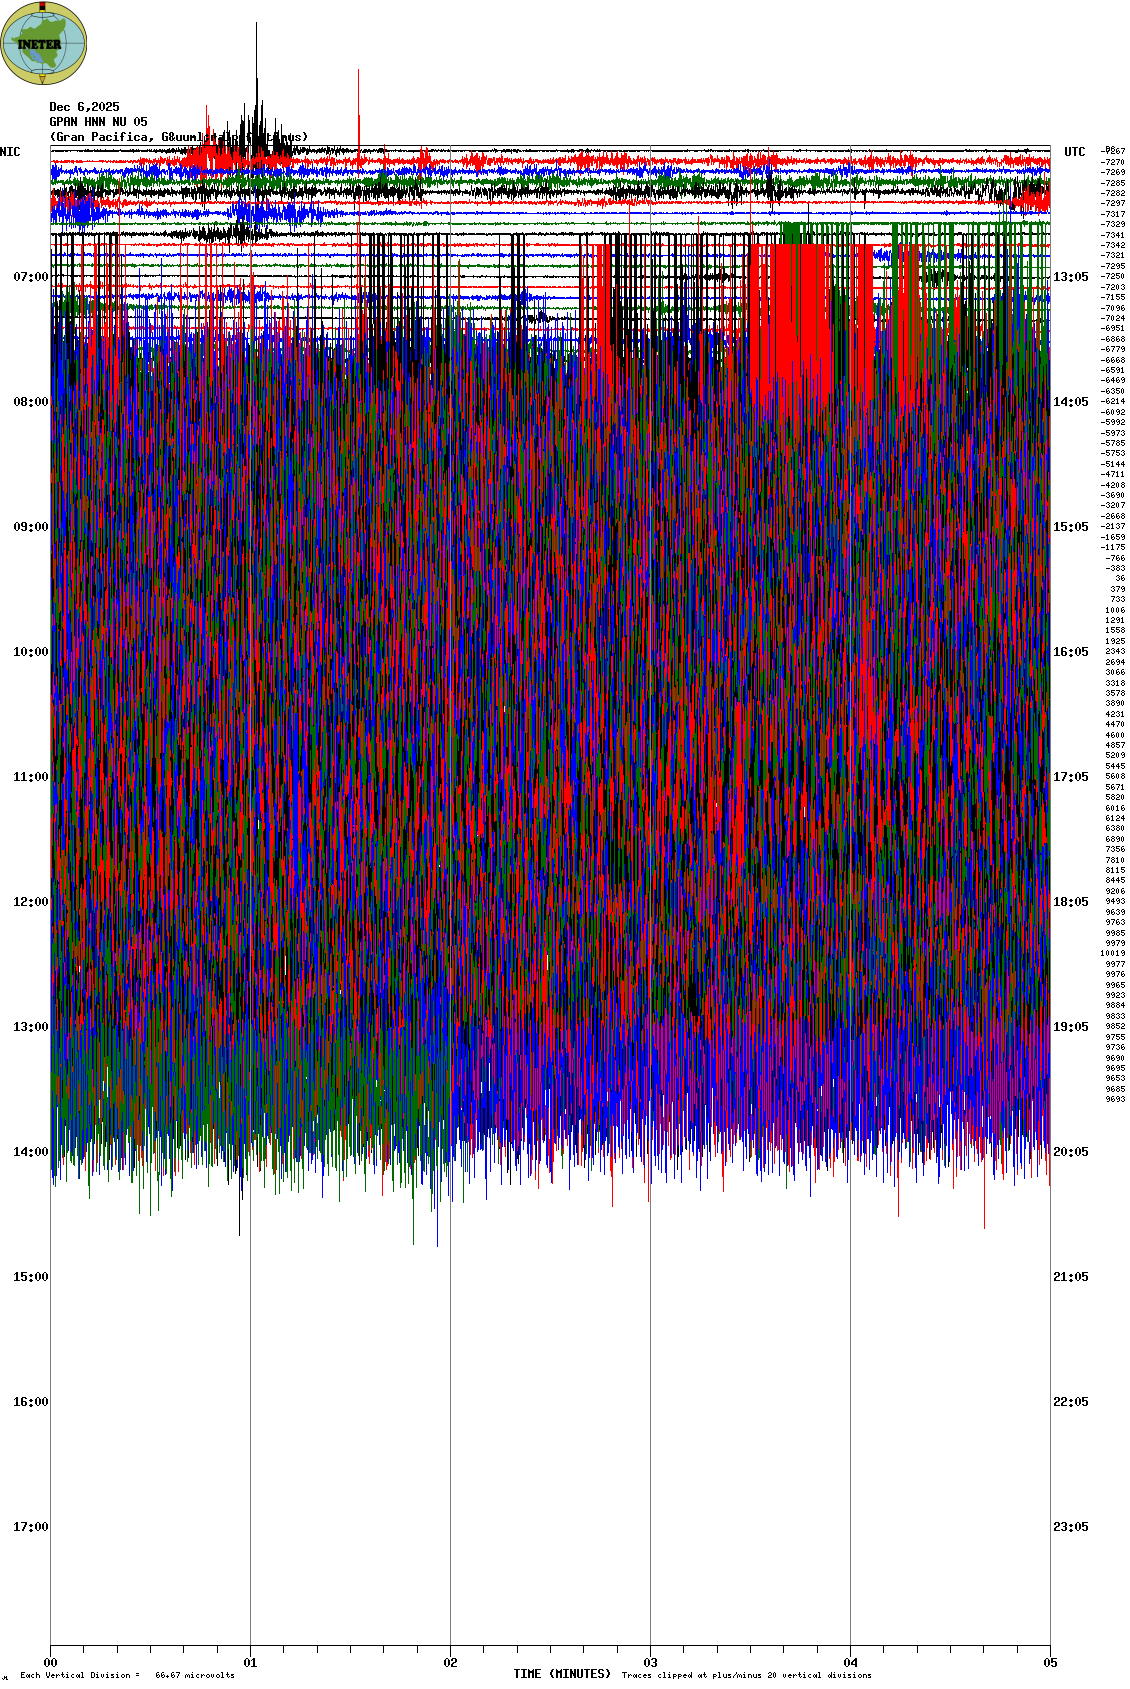
Task: Click the 01 minute tick label
Action: (251, 1663)
